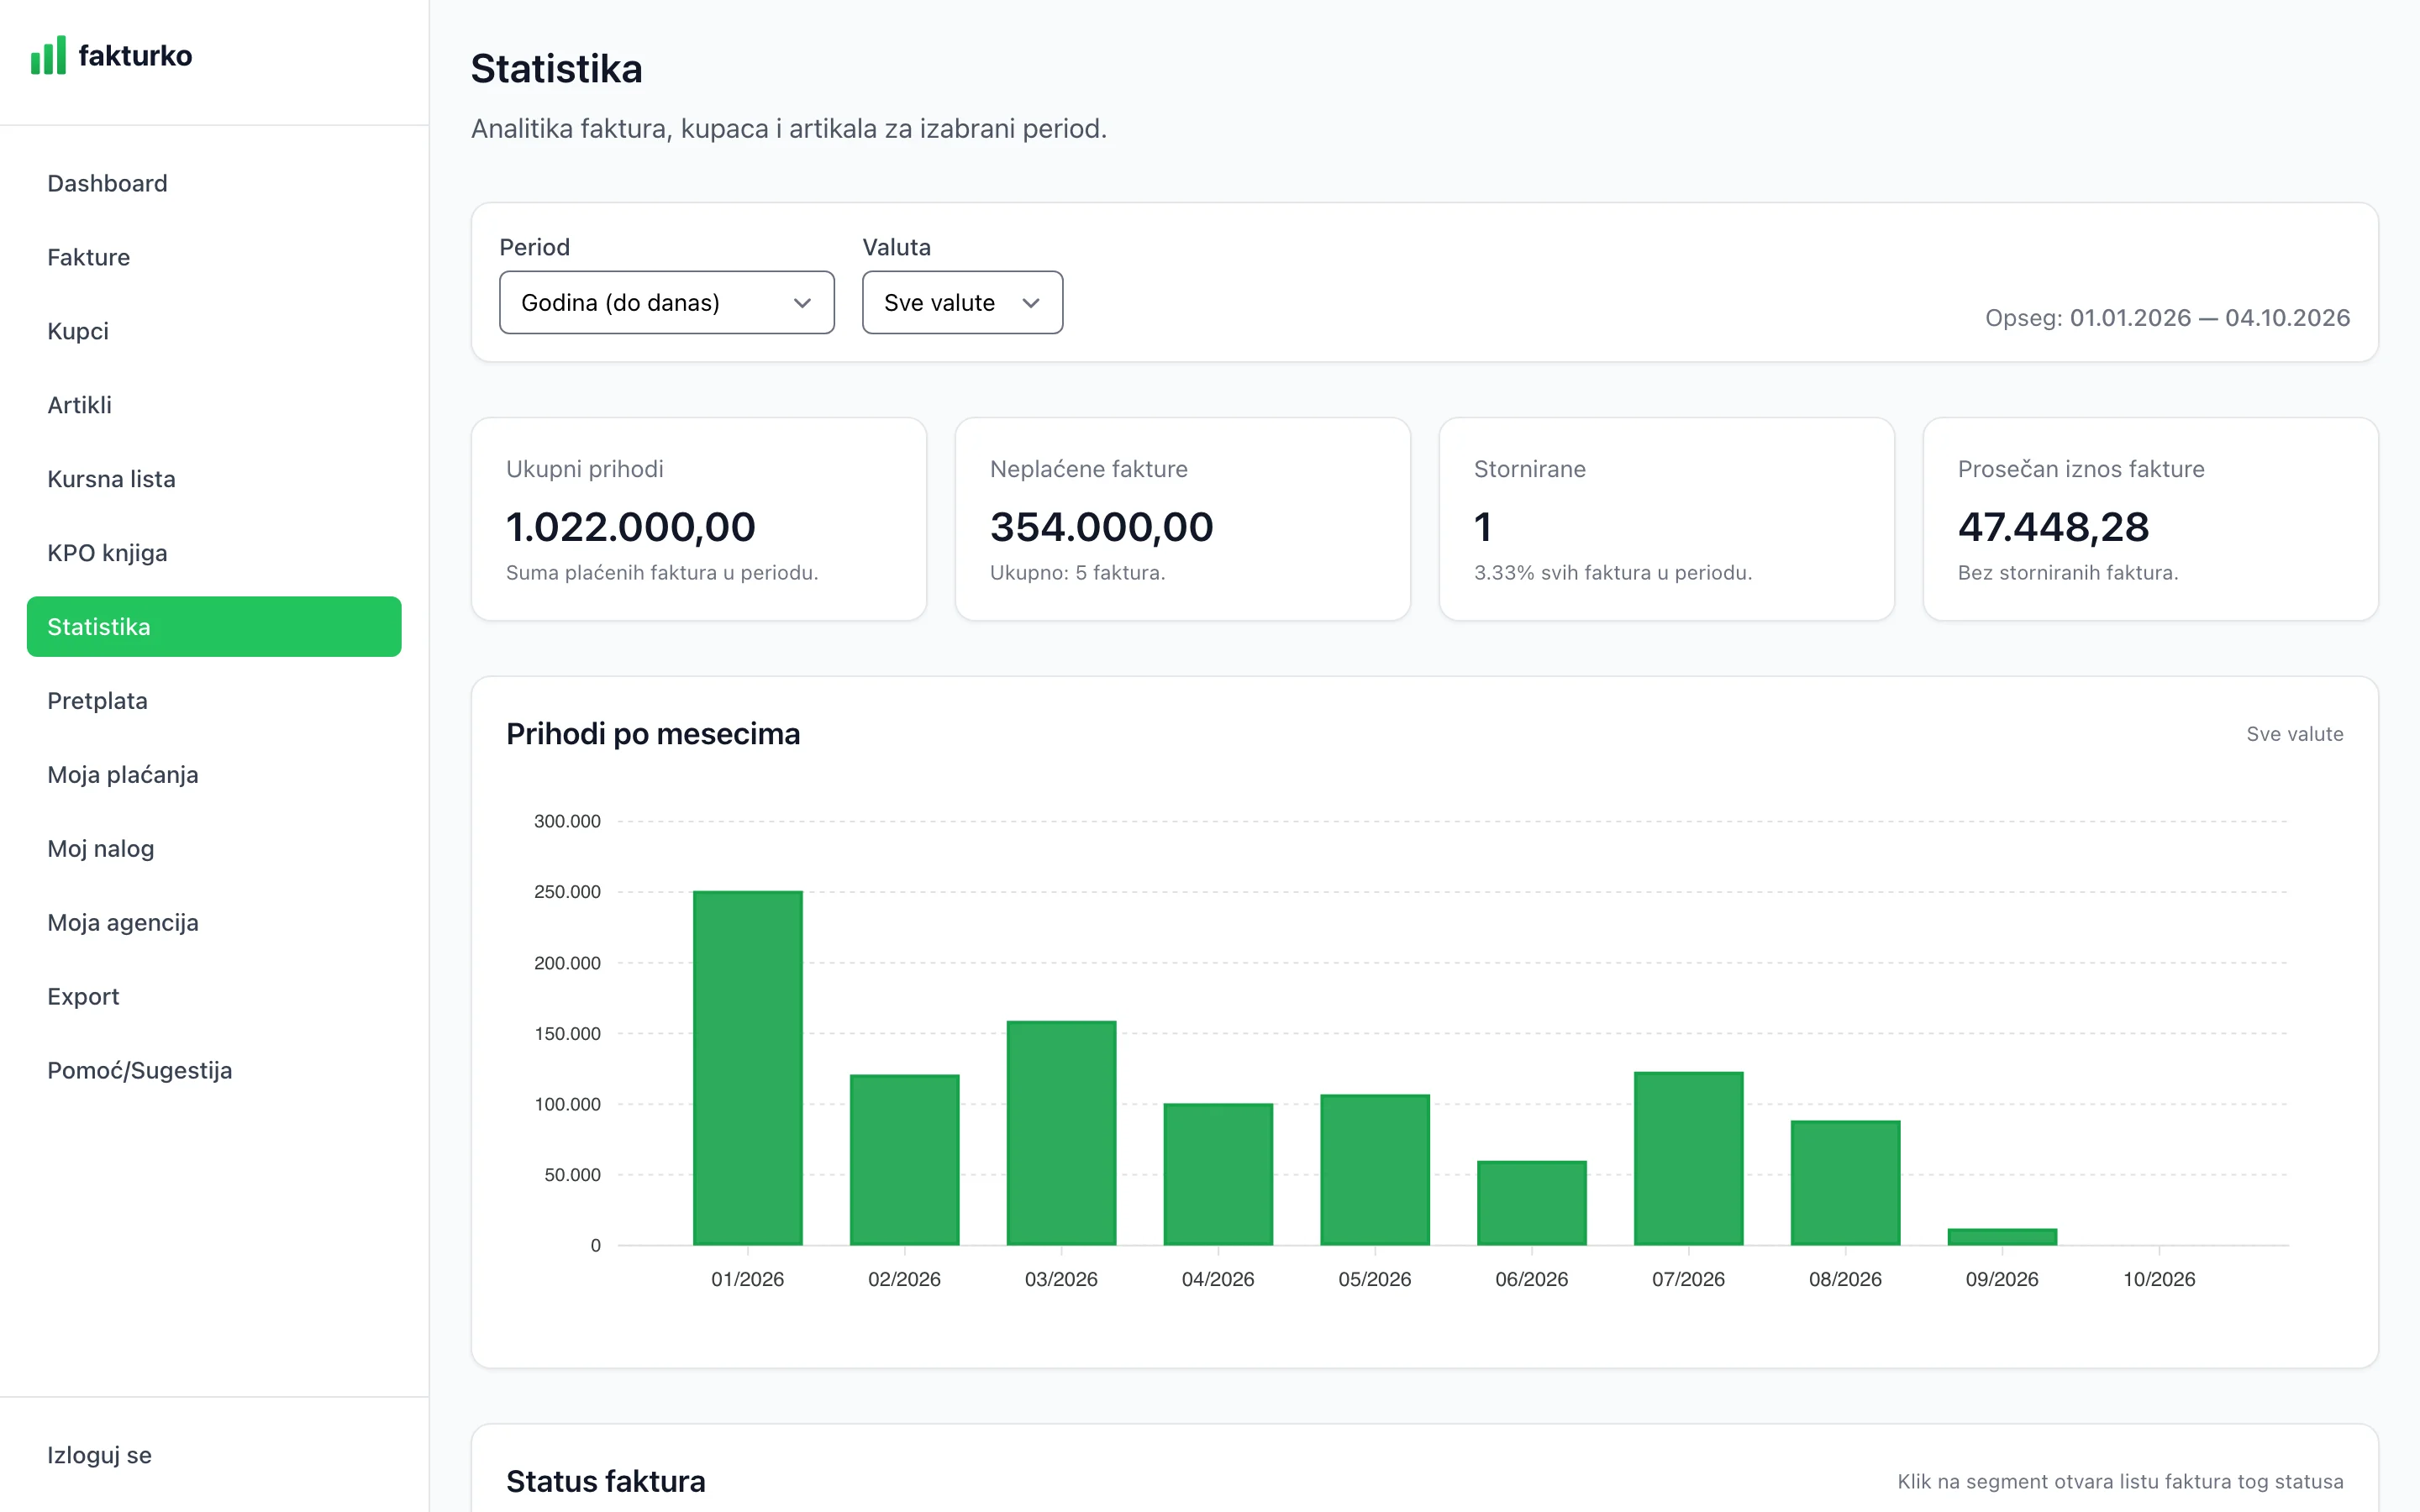The image size is (2420, 1512).
Task: Click the Statistika page heading
Action: click(557, 69)
